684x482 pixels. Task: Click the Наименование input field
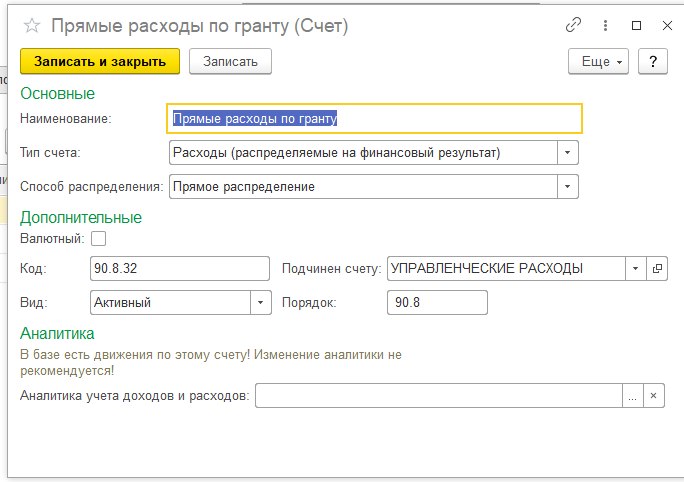pos(374,119)
